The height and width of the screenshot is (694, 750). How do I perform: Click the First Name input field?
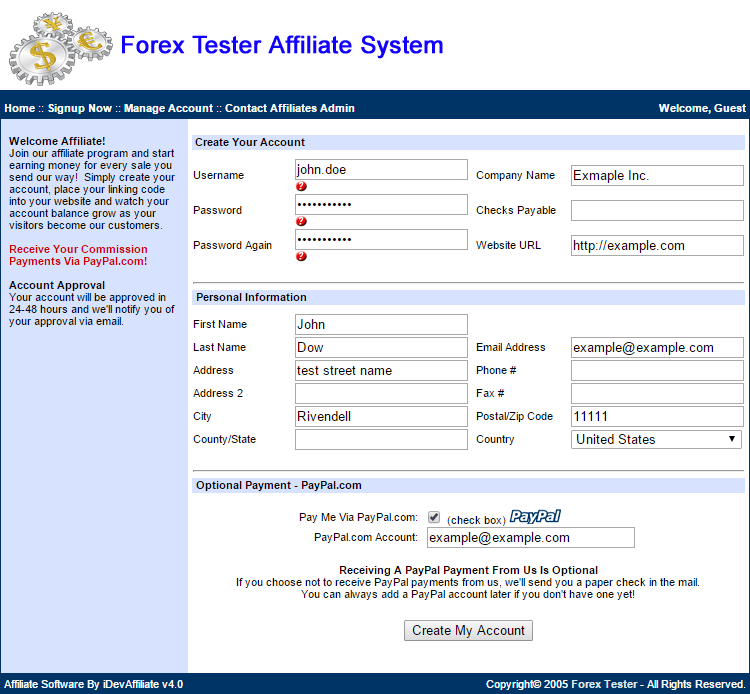381,324
